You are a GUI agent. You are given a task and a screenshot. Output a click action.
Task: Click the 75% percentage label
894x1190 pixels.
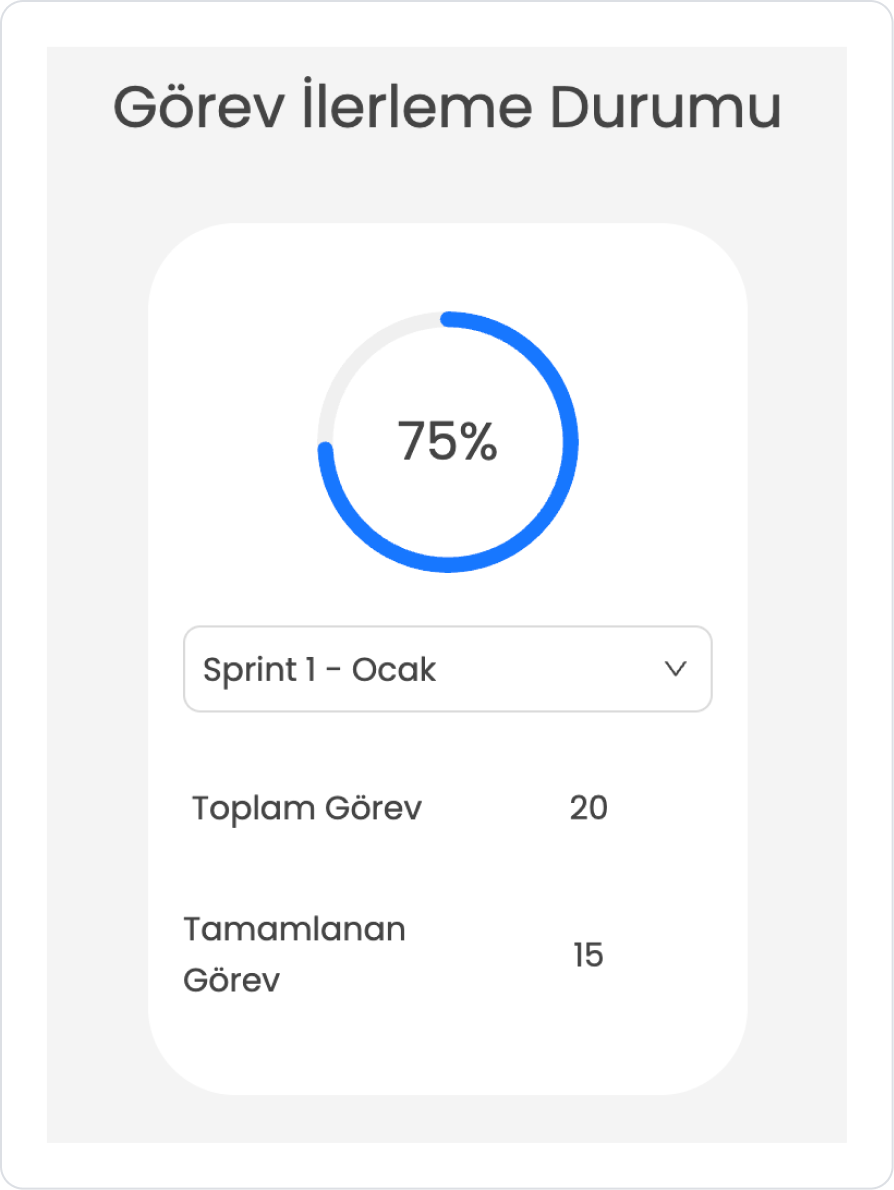point(448,441)
